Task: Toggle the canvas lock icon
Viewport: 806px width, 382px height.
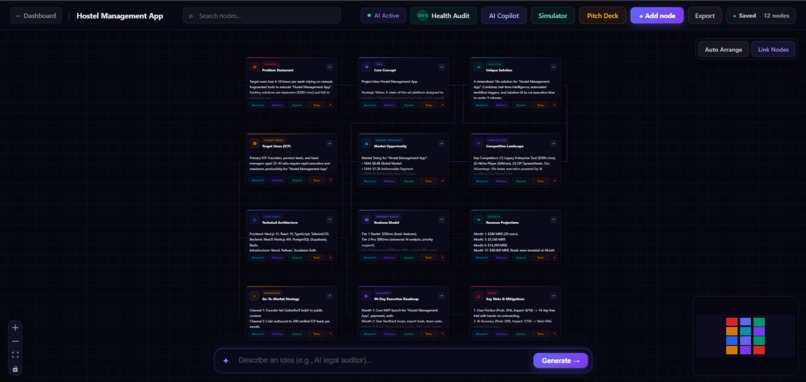Action: (x=15, y=369)
